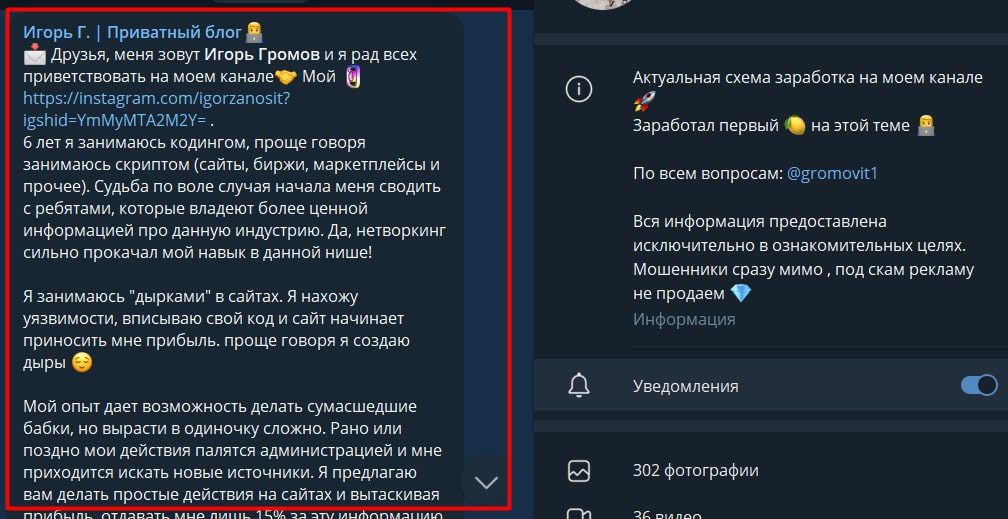Click the info circle icon
Screen dimensions: 1008x519
(x=579, y=89)
